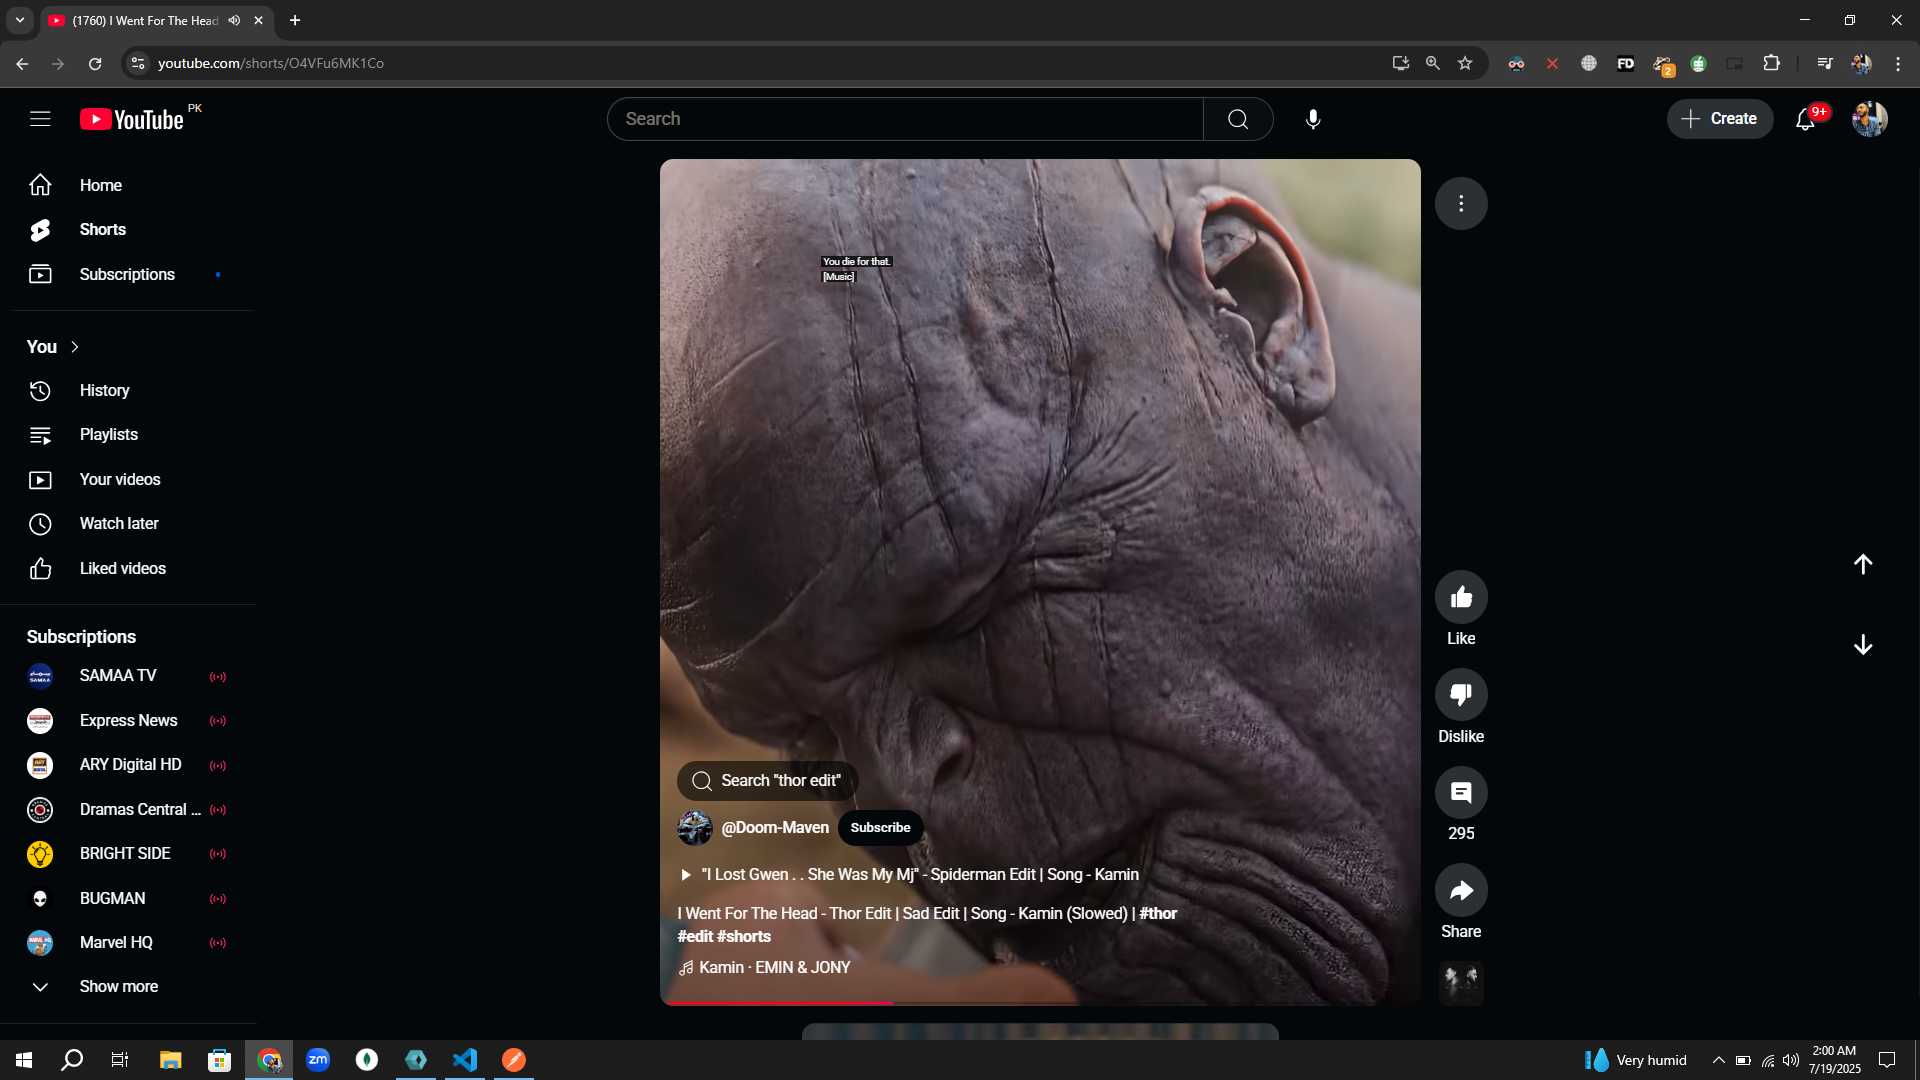Open the #thor hashtag
Viewport: 1920px width, 1080px height.
pos(1158,914)
